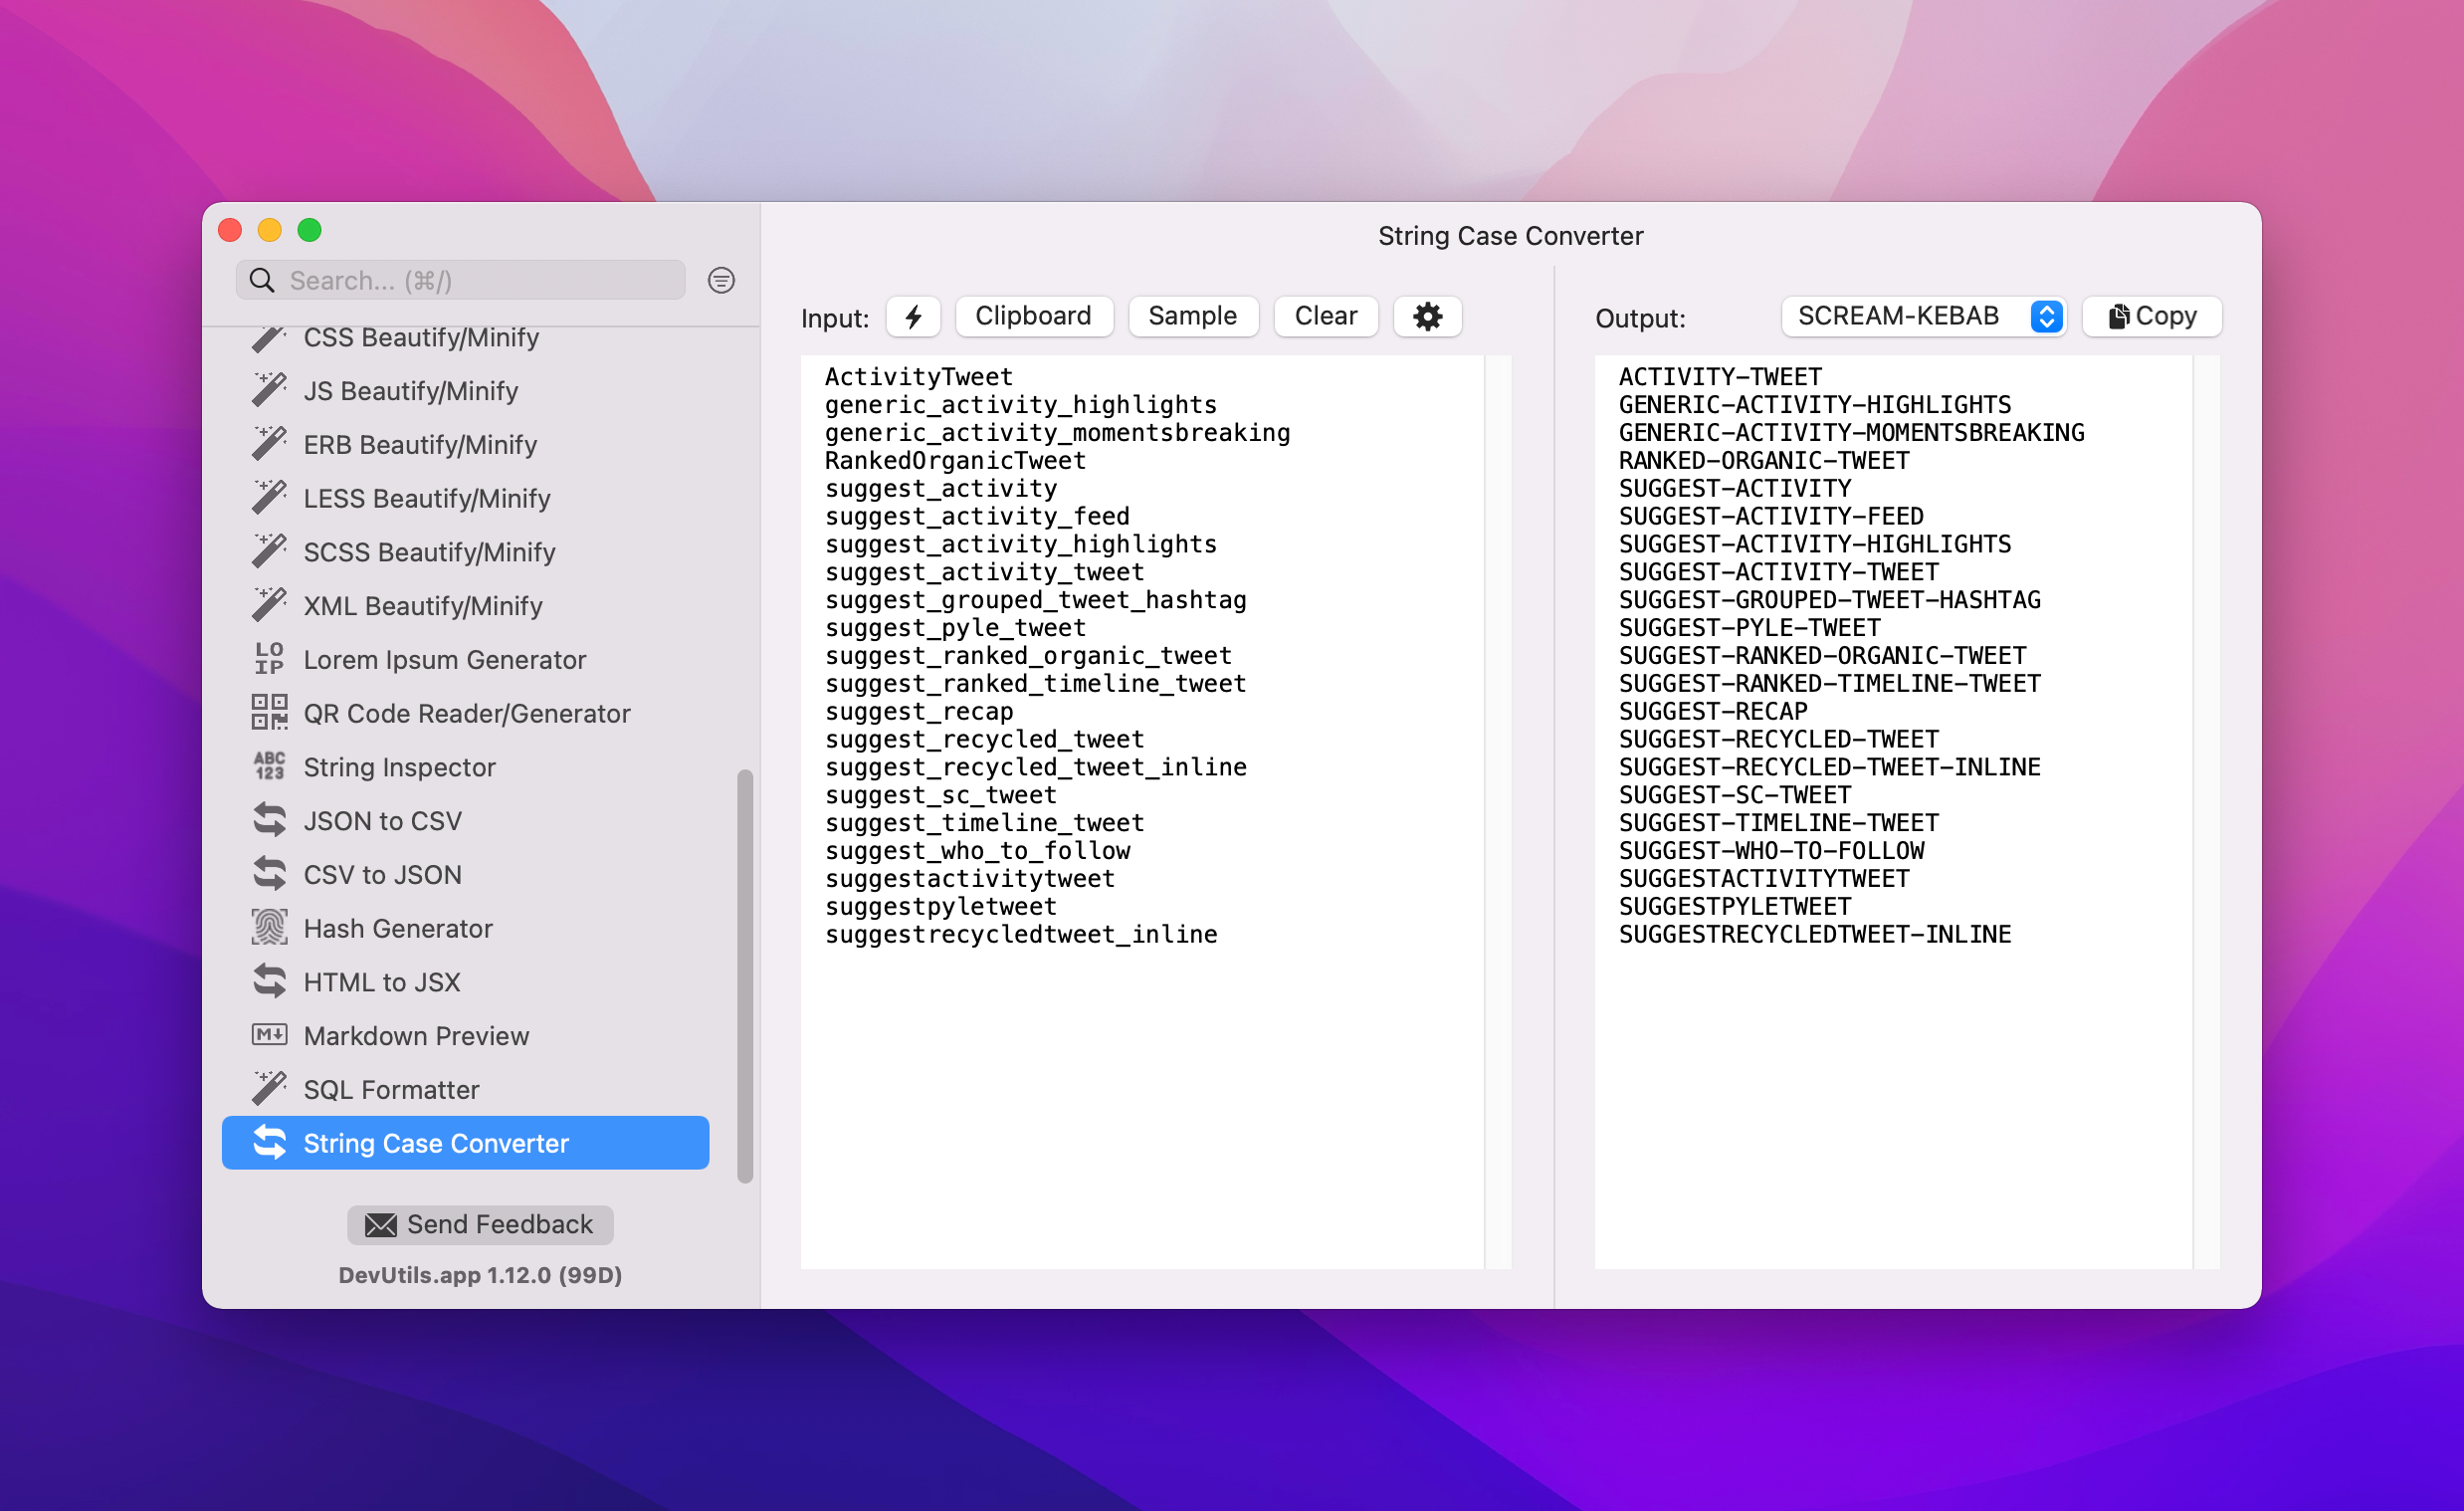Open the Lorem Ipsum Generator tool
2464x1511 pixels.
pyautogui.click(x=444, y=660)
